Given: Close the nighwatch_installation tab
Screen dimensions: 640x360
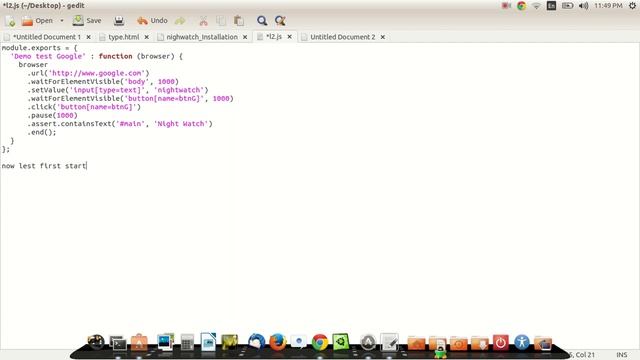Looking at the screenshot, I should 245,37.
